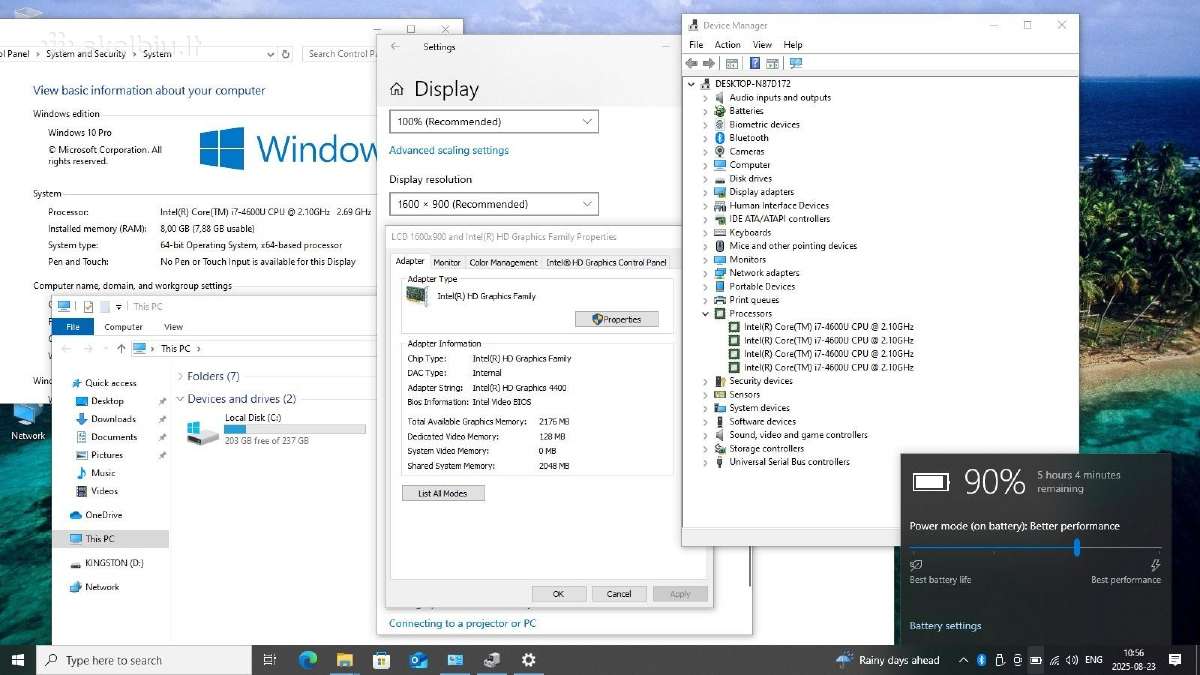
Task: Click System and Security breadcrumb in Control Panel
Action: pos(86,54)
